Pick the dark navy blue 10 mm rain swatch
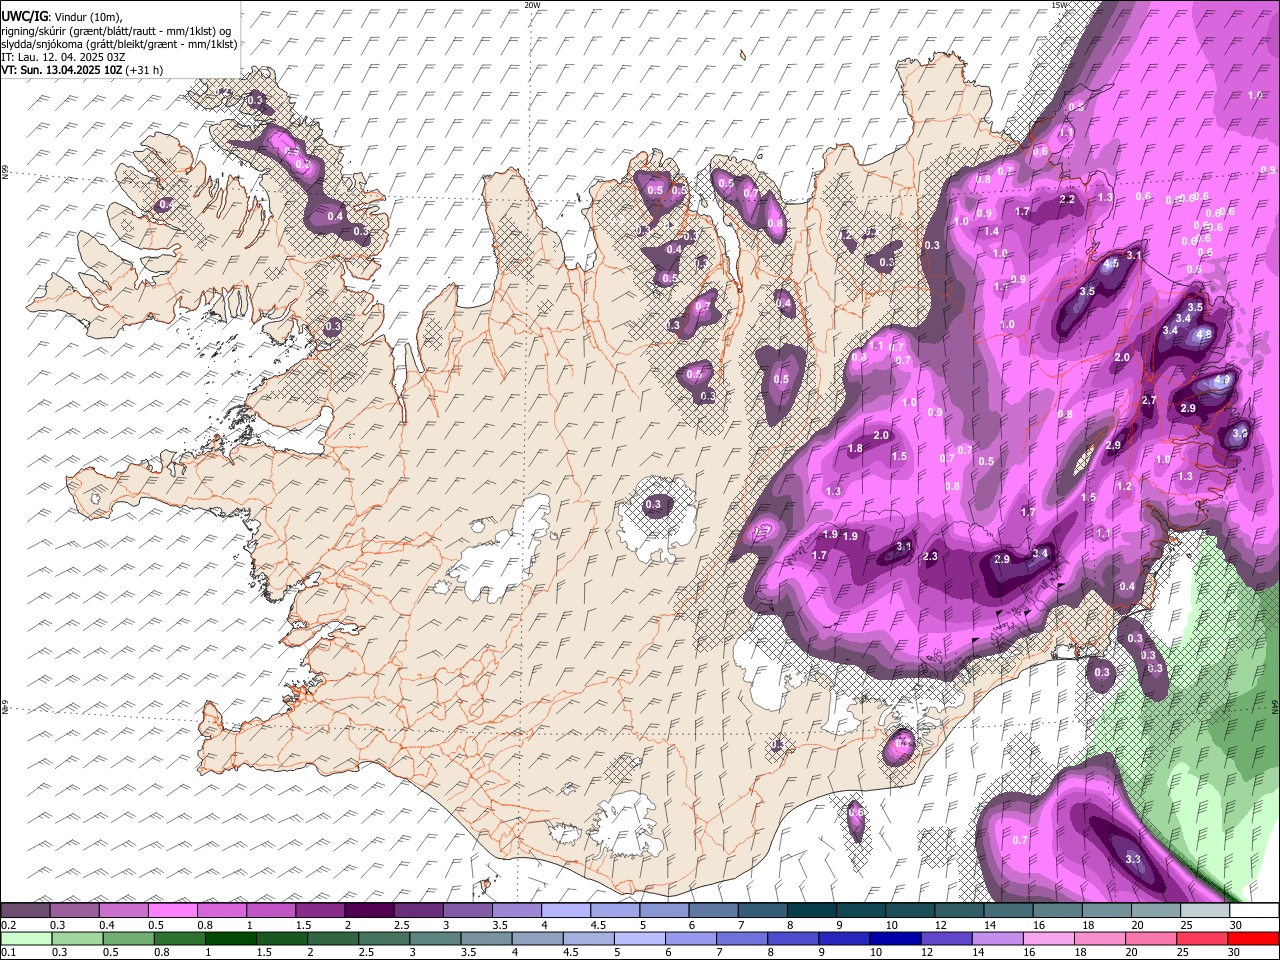Screen dimensions: 1280x960 click(x=894, y=938)
